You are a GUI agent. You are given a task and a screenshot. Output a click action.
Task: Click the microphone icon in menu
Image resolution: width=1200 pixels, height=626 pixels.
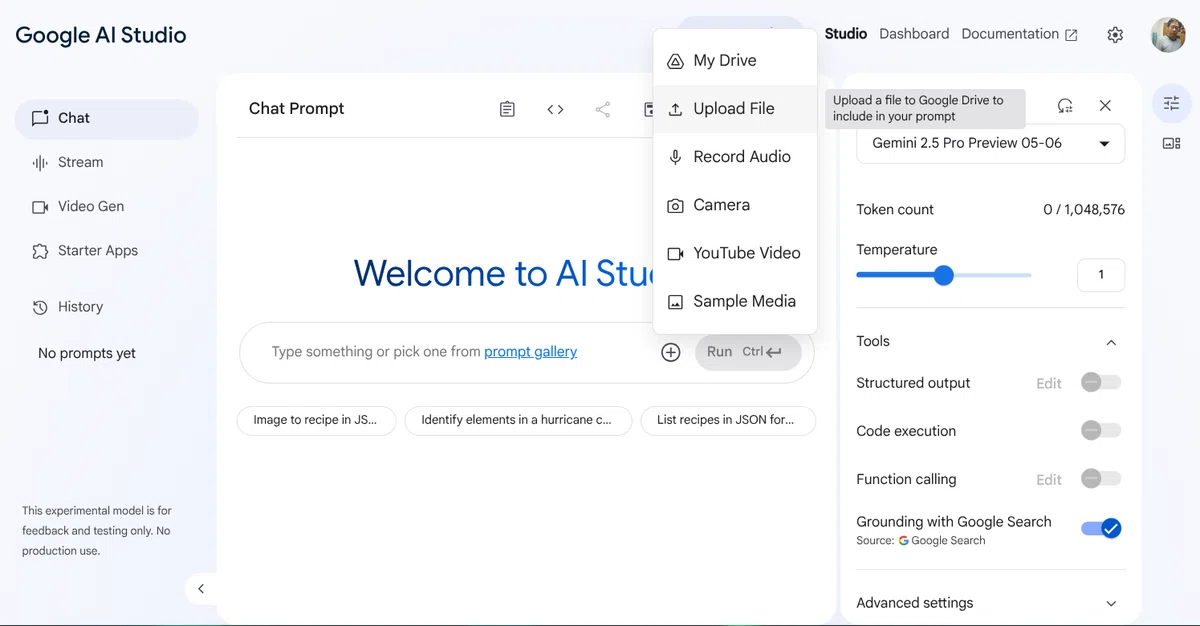tap(675, 157)
